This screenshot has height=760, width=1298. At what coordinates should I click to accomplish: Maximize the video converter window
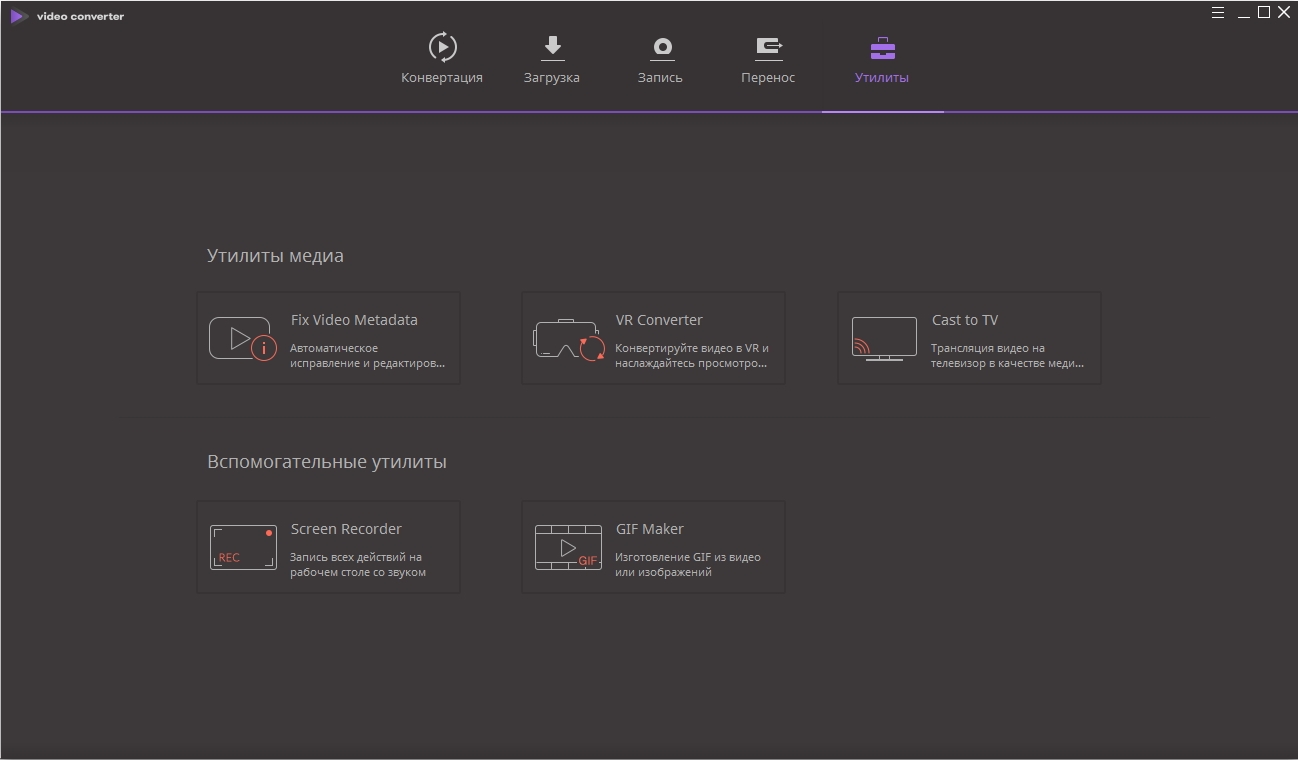1264,13
